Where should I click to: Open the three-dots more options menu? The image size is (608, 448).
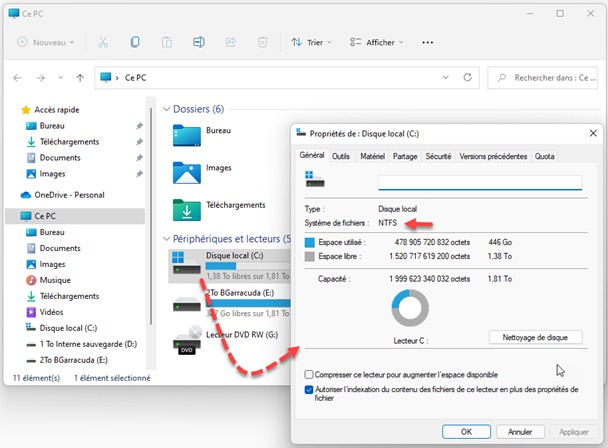click(428, 43)
